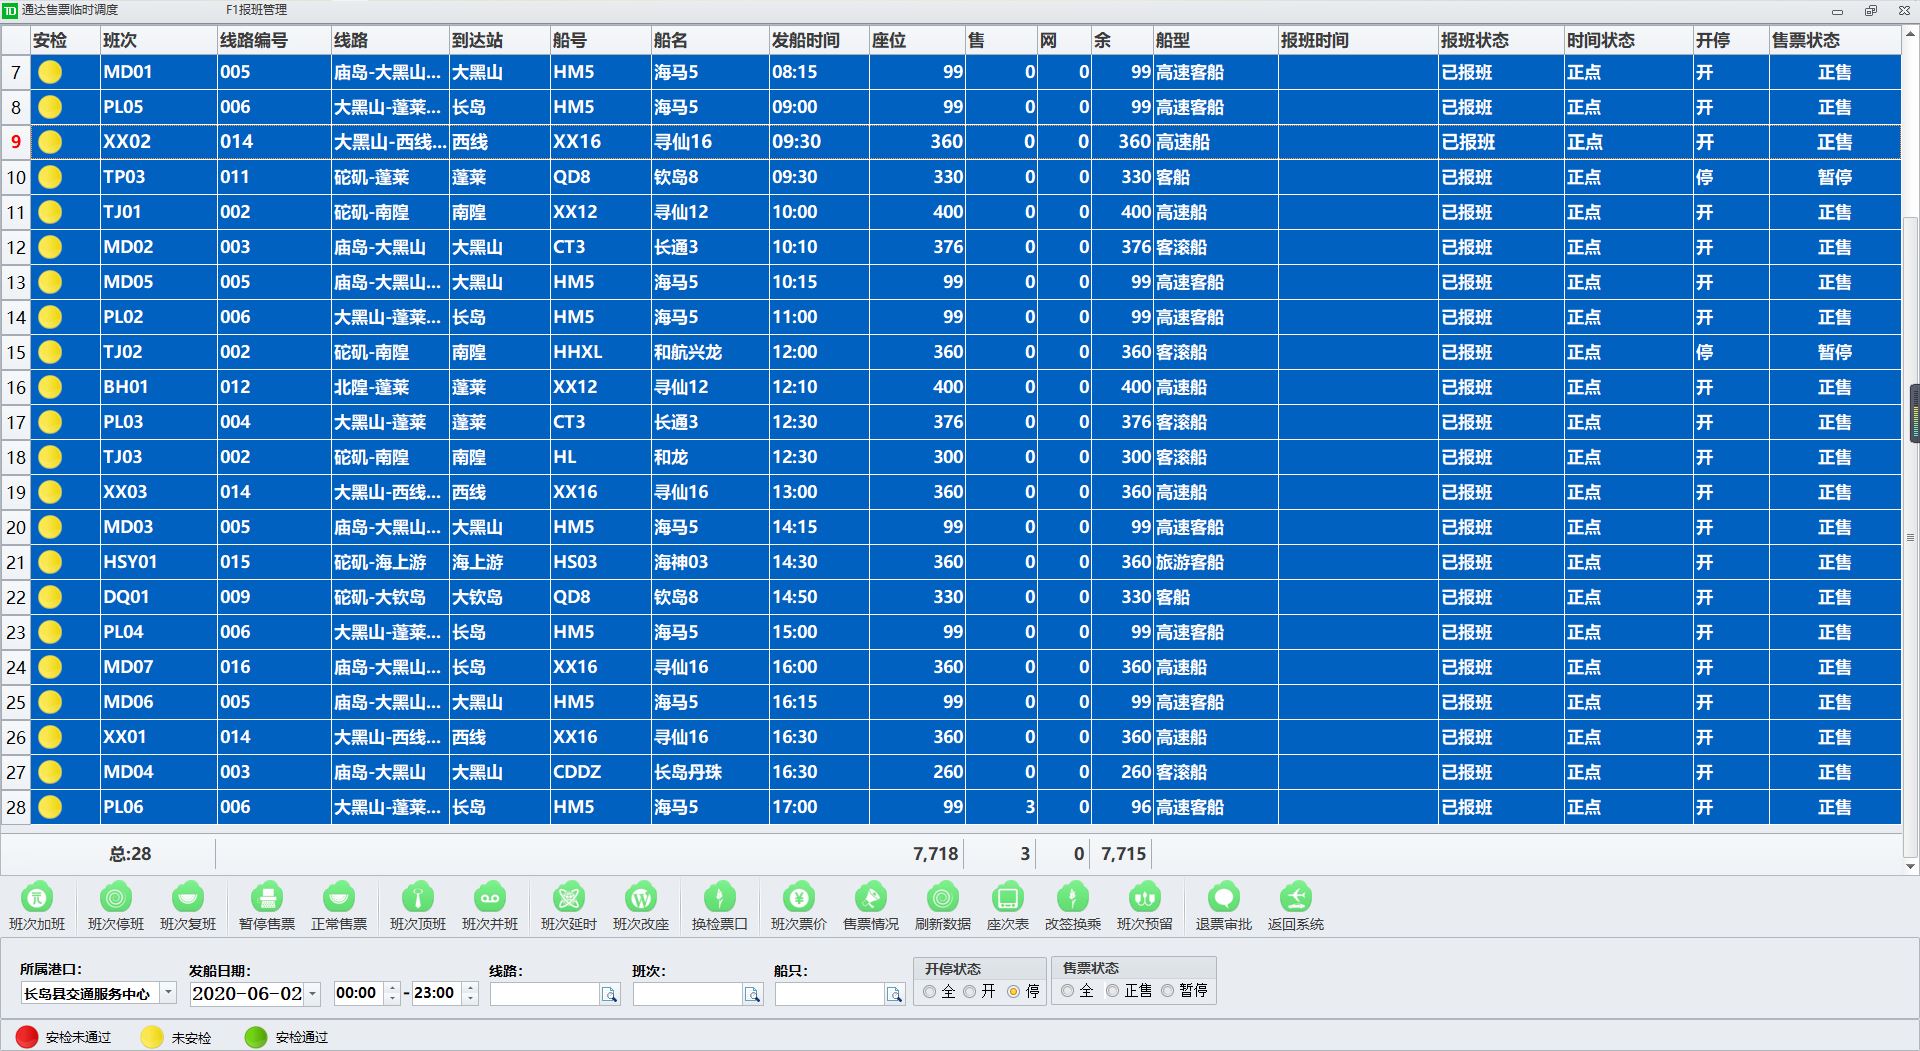Open the 线路 lookup search button

point(609,994)
